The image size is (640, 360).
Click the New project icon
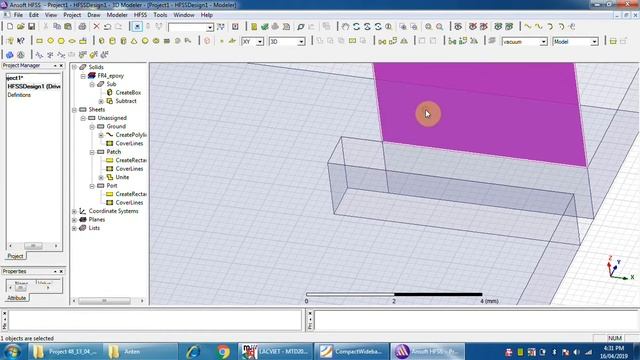click(x=9, y=27)
